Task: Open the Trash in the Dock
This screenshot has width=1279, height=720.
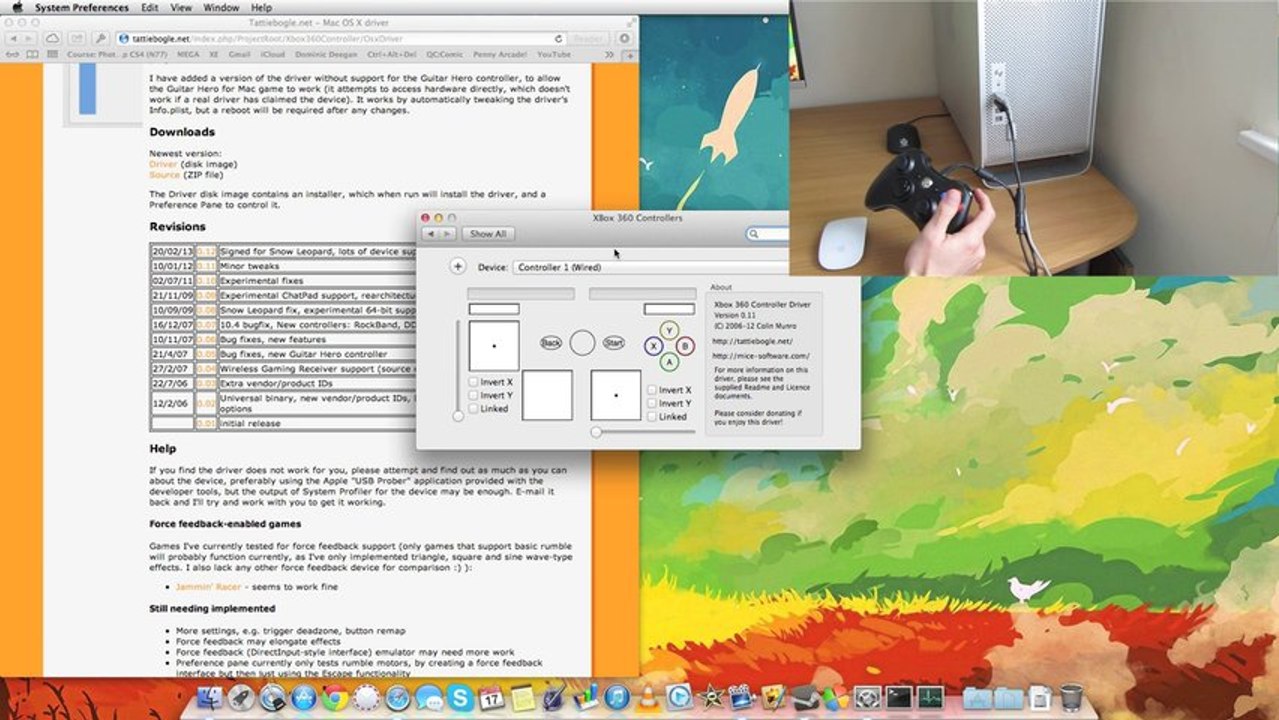Action: [1070, 697]
